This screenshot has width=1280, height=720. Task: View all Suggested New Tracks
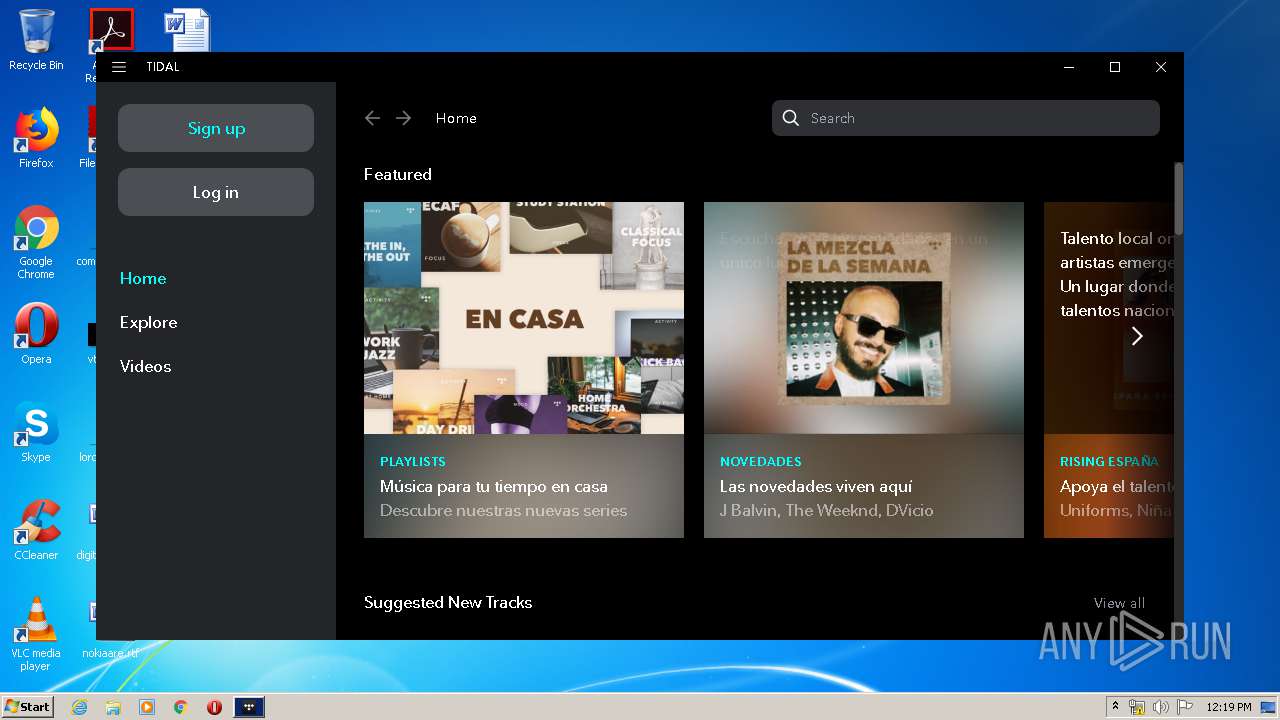pyautogui.click(x=1119, y=603)
